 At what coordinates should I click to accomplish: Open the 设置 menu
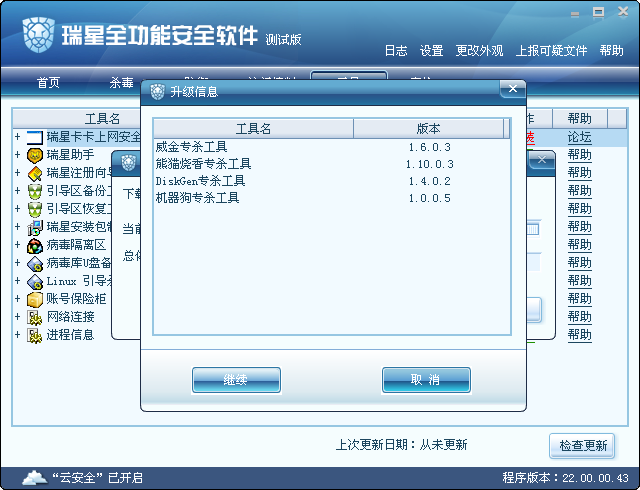click(431, 51)
